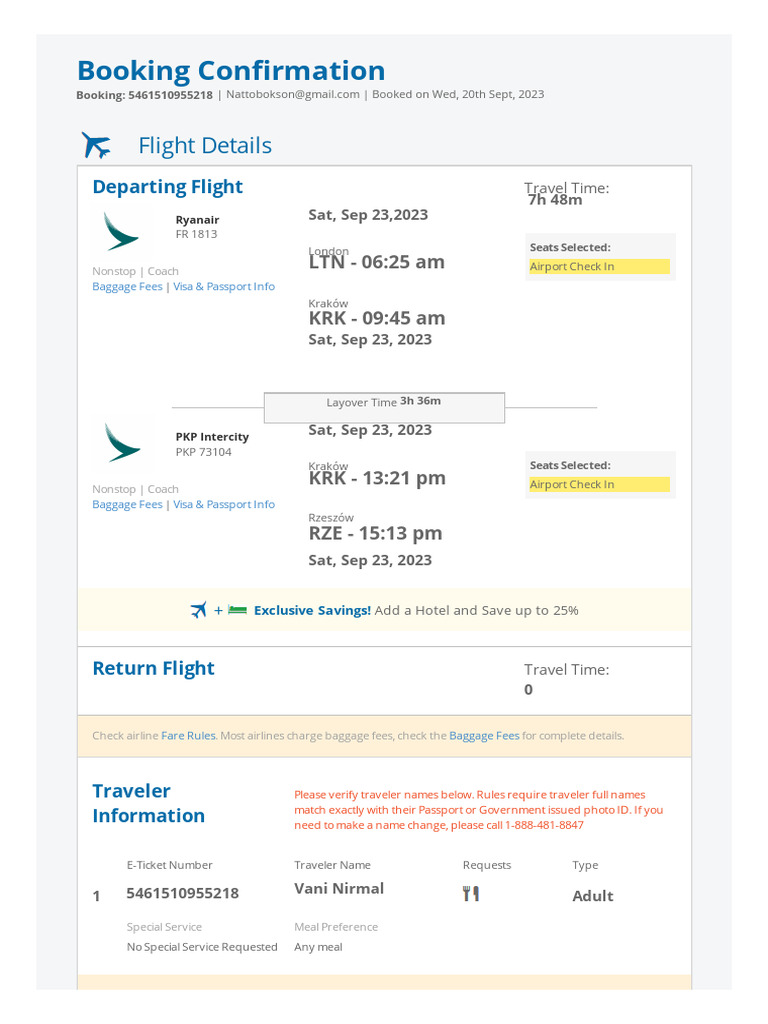Click yellow Airport Check In for PKP segment

click(x=598, y=485)
